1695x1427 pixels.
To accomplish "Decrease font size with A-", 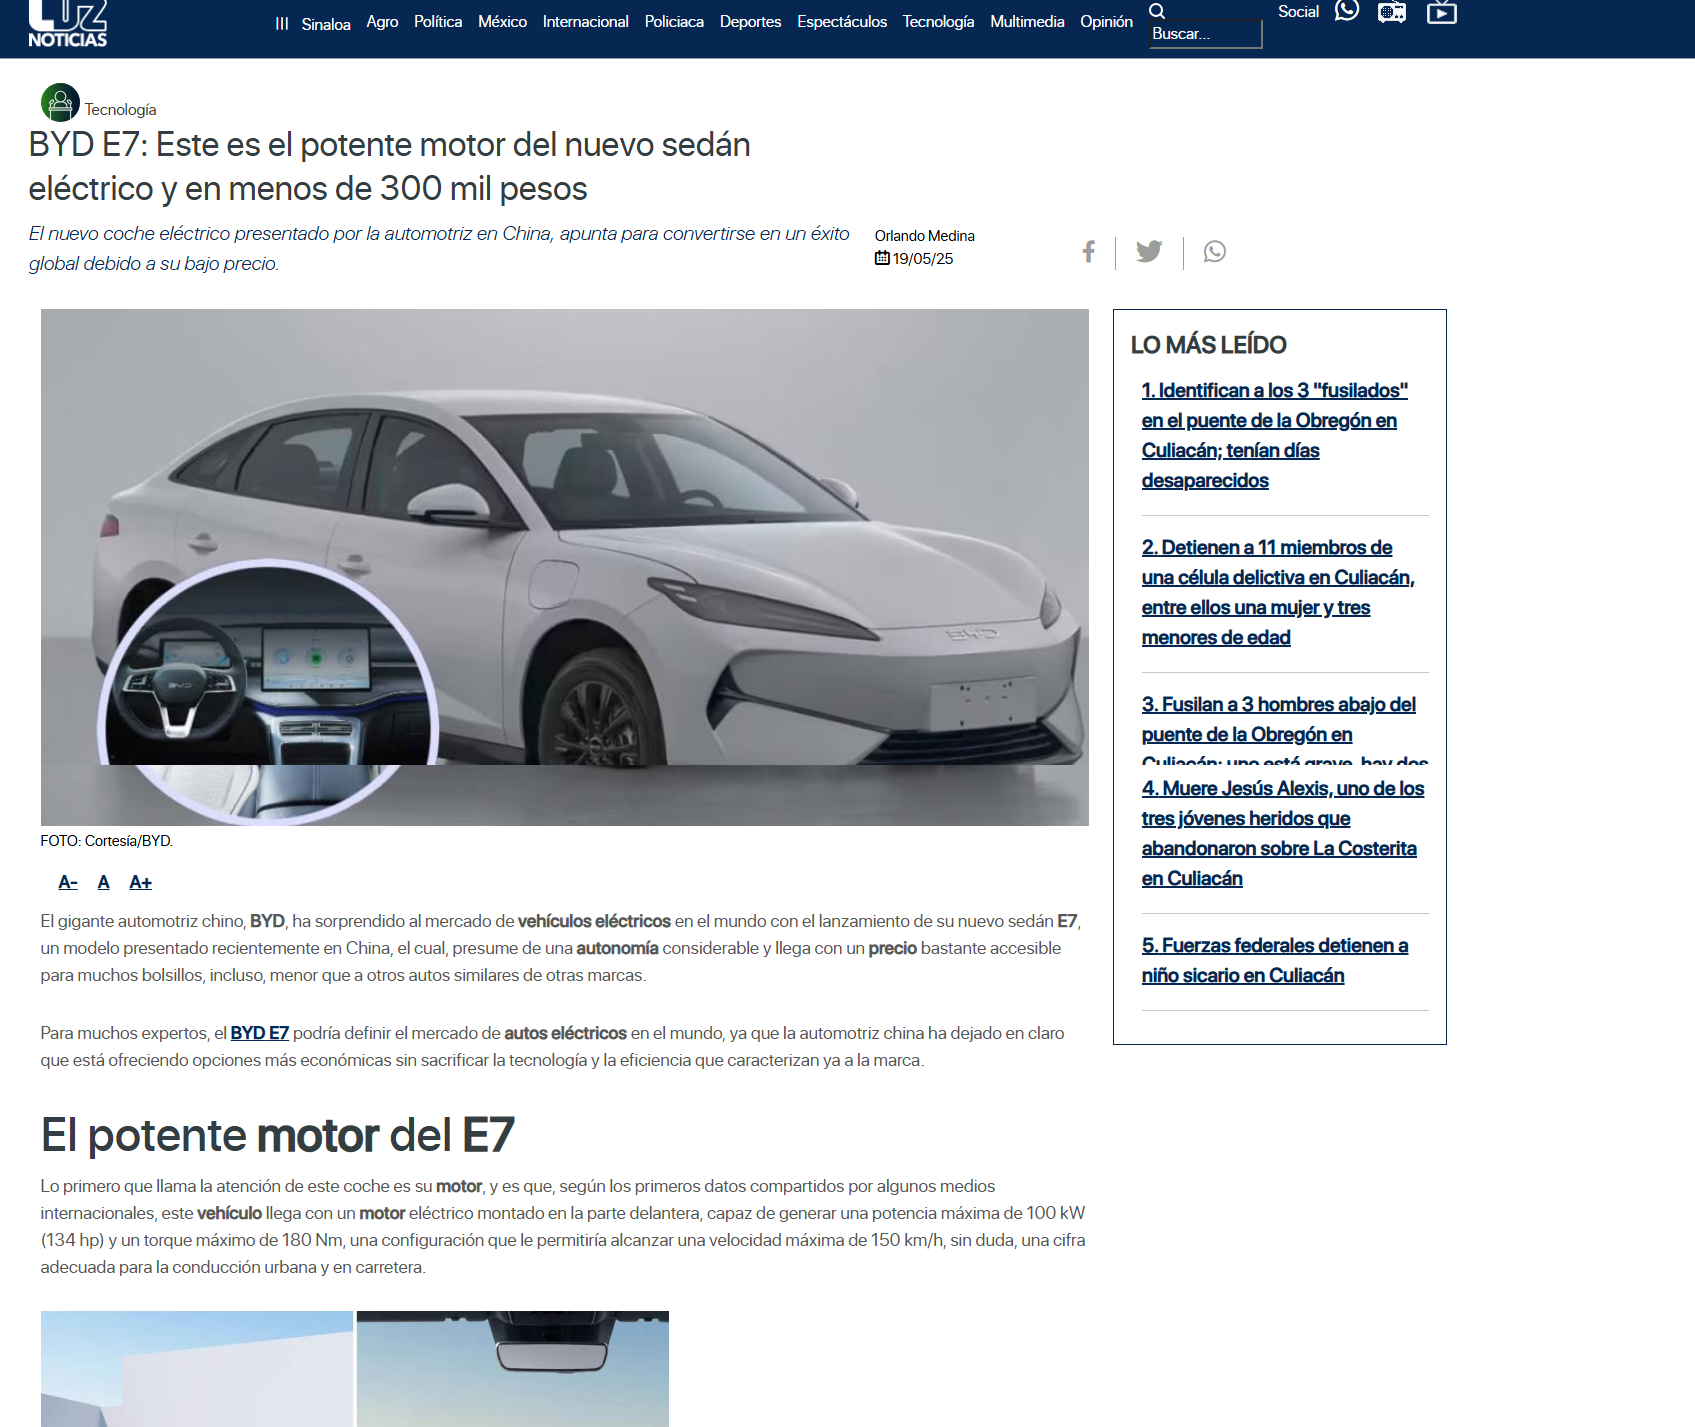I will (68, 882).
